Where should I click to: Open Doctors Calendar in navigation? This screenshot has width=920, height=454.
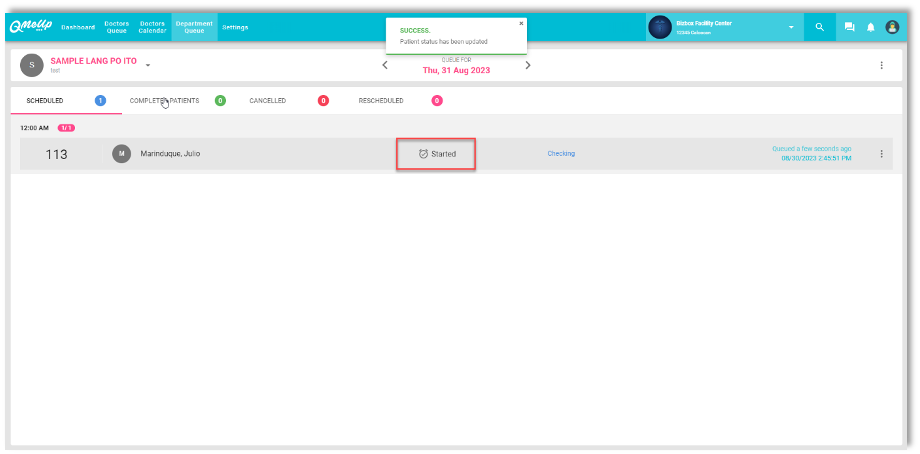pyautogui.click(x=152, y=27)
